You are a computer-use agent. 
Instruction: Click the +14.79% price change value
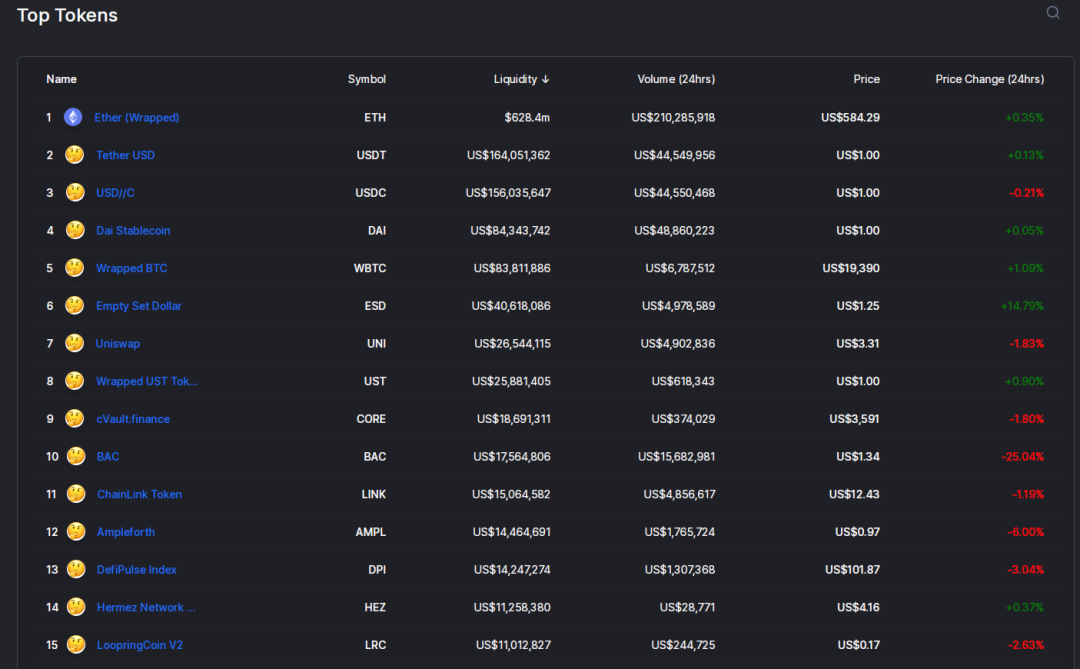click(x=1022, y=306)
